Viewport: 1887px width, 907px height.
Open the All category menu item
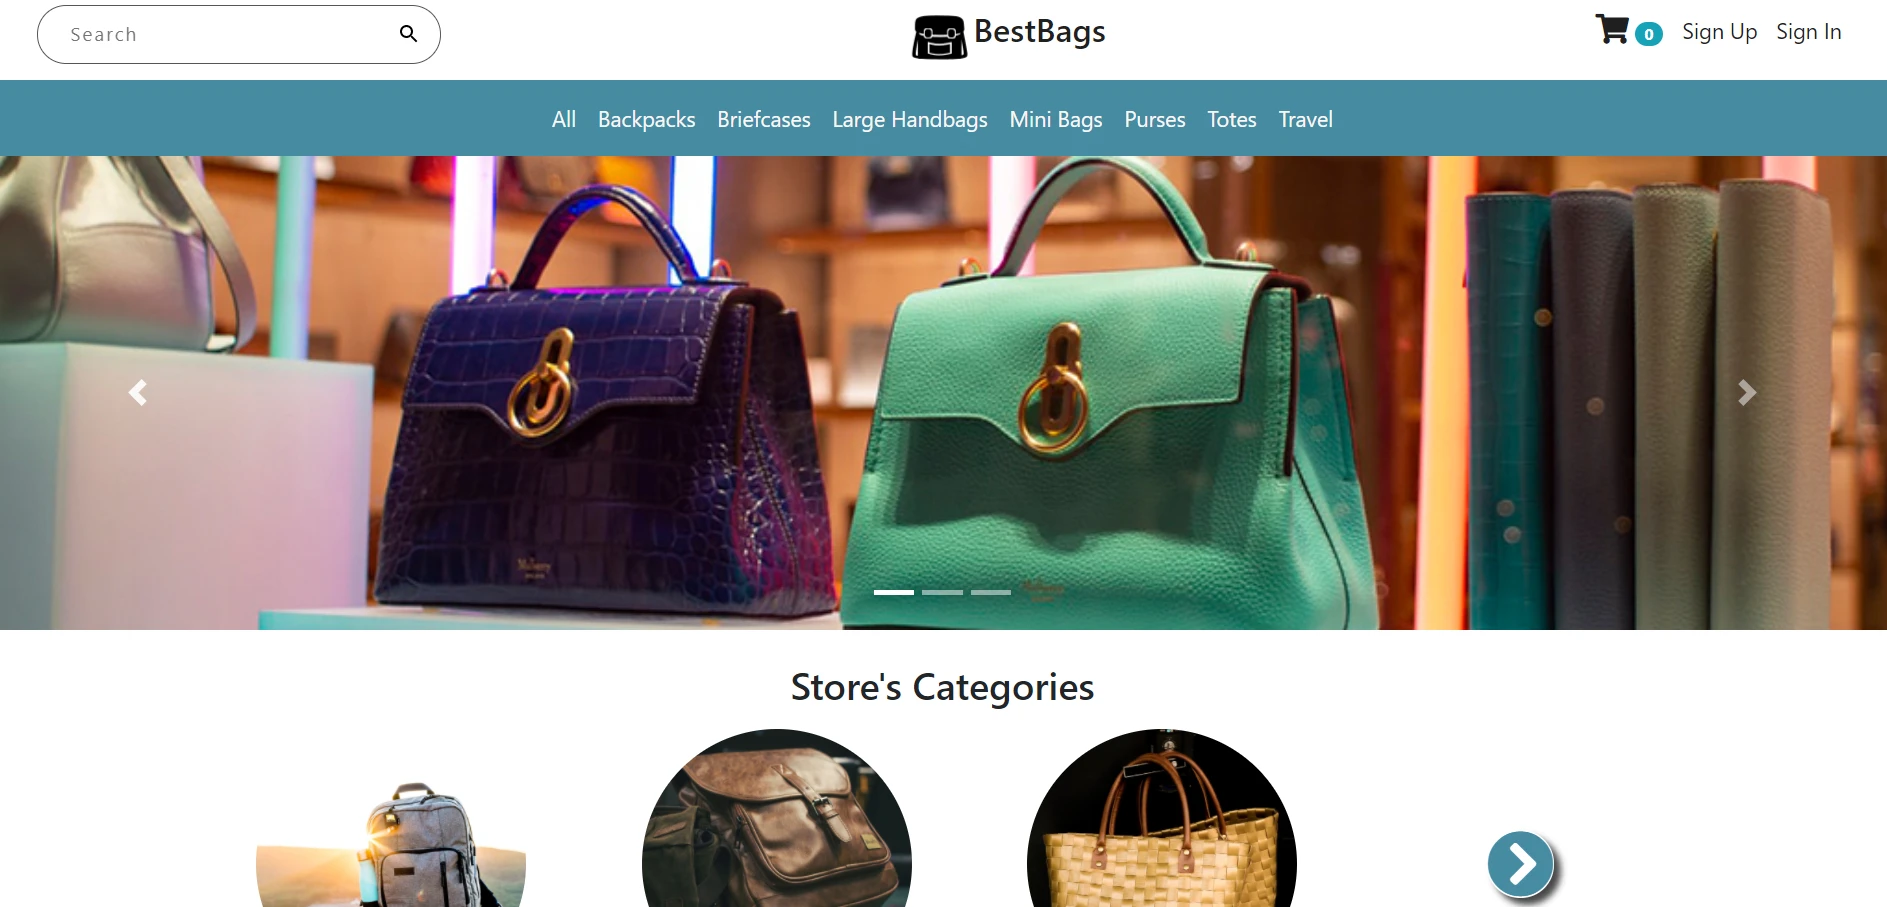coord(564,119)
